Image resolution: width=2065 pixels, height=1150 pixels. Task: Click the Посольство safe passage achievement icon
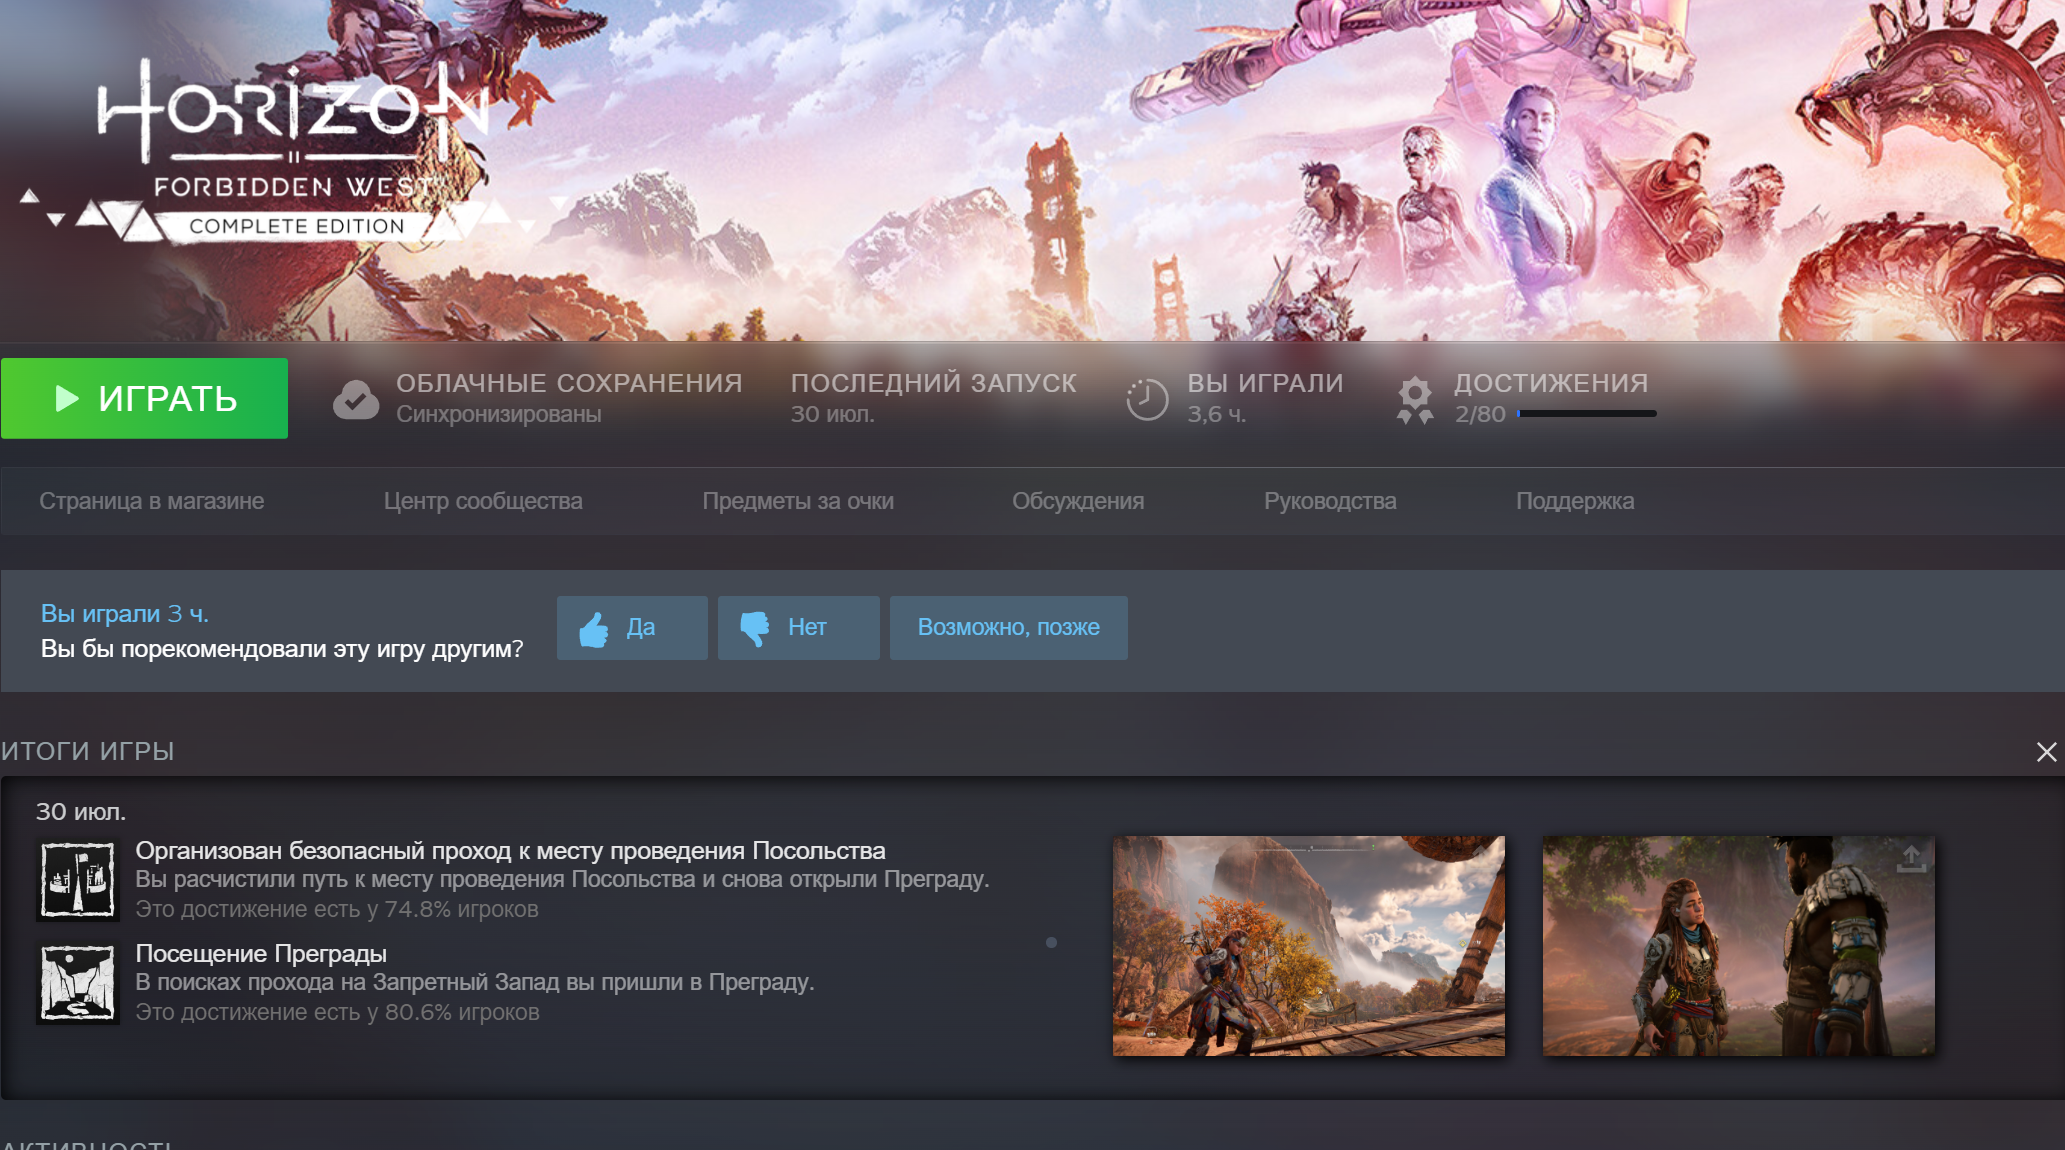(78, 880)
